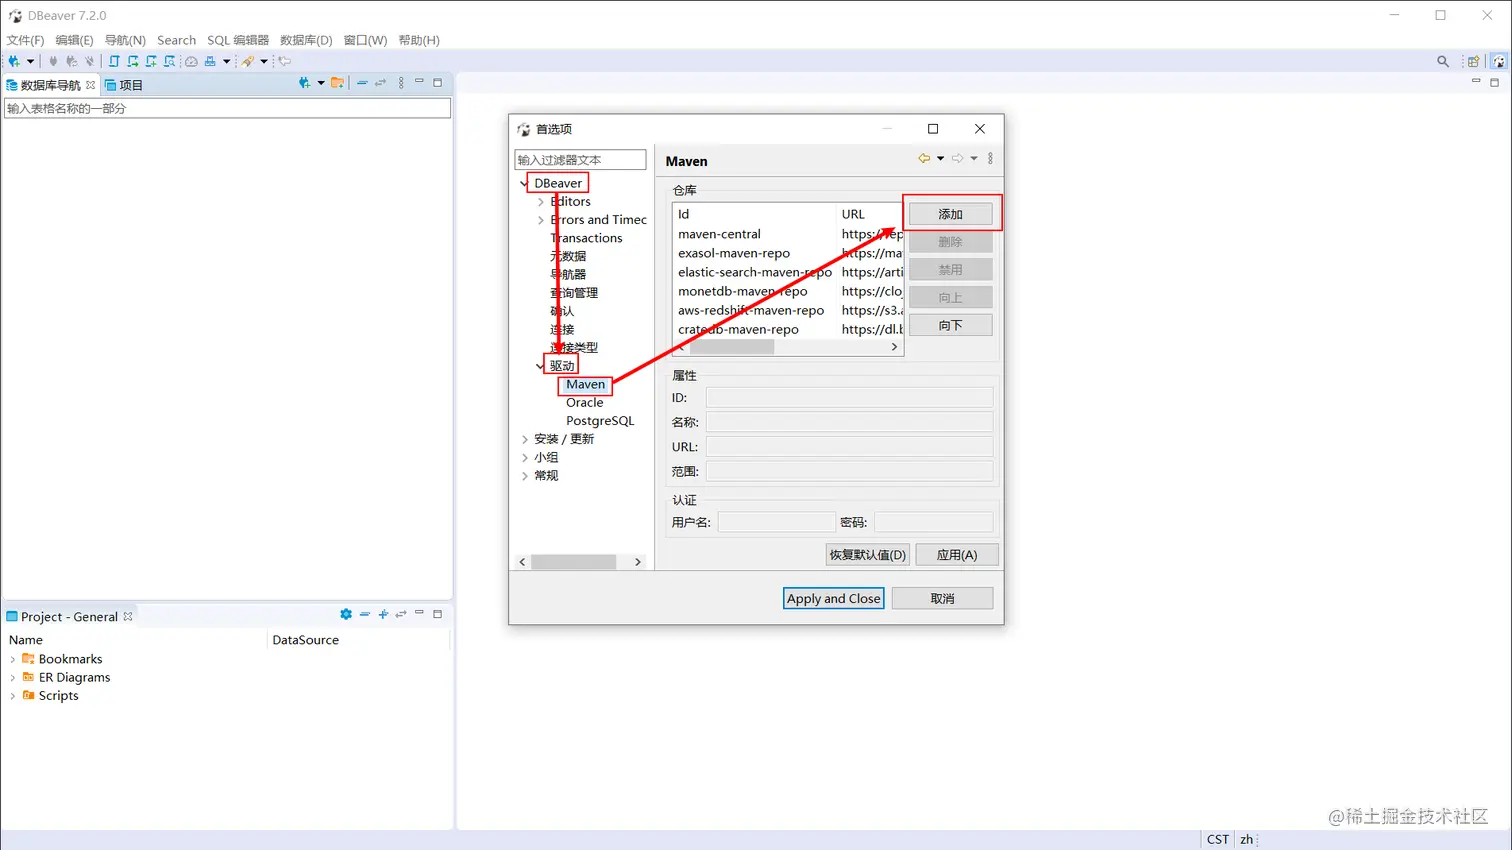The width and height of the screenshot is (1512, 850).
Task: Expand the Scripts folder
Action: pos(12,696)
